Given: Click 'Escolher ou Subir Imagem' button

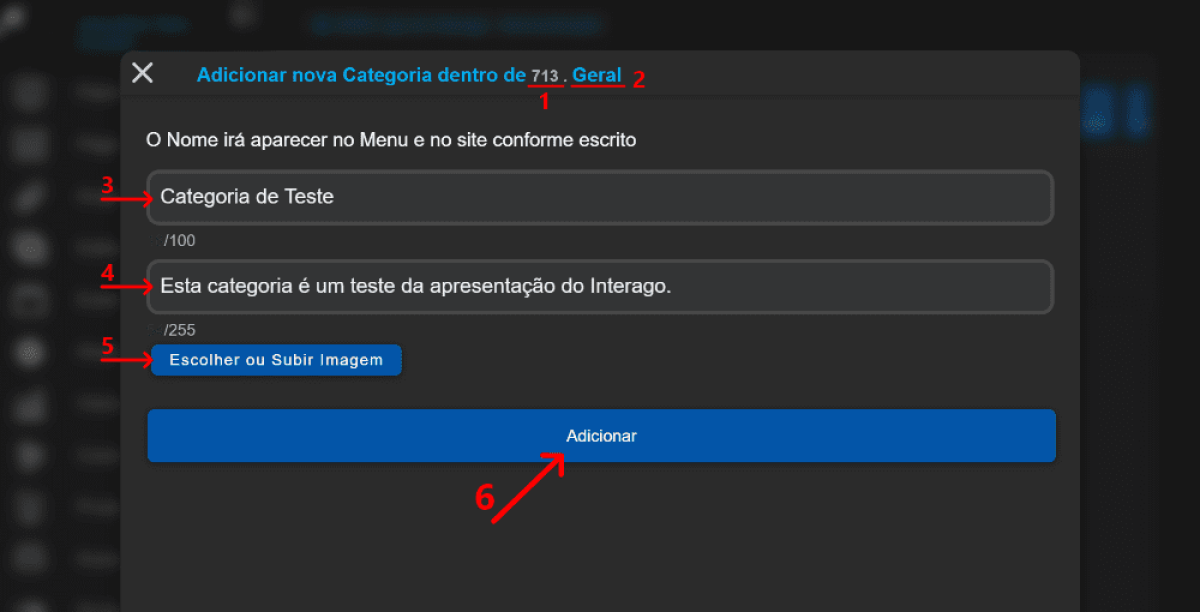Looking at the screenshot, I should (x=276, y=360).
